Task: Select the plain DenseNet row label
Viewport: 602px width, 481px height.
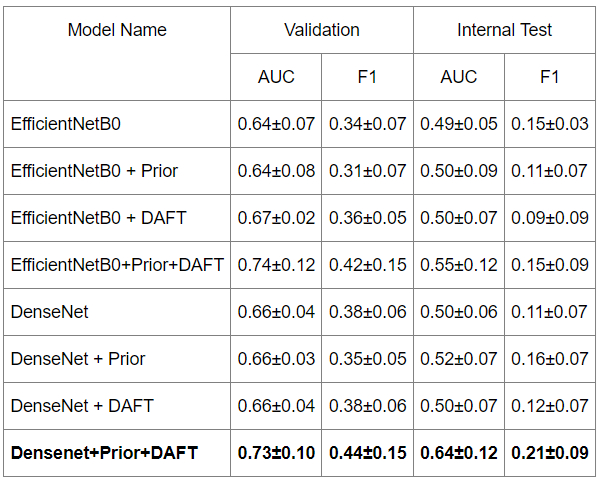Action: (x=49, y=312)
